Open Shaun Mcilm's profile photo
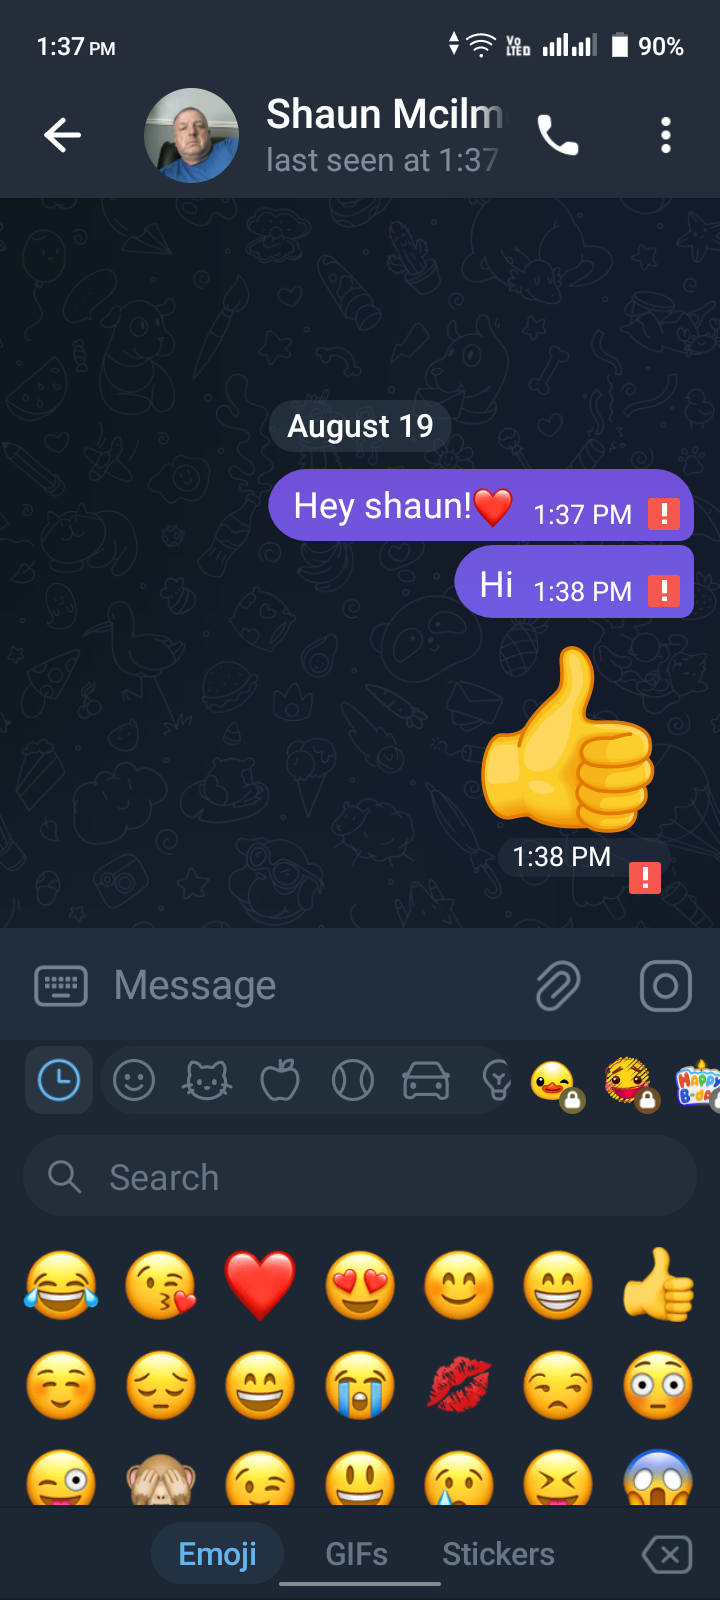 pos(192,135)
